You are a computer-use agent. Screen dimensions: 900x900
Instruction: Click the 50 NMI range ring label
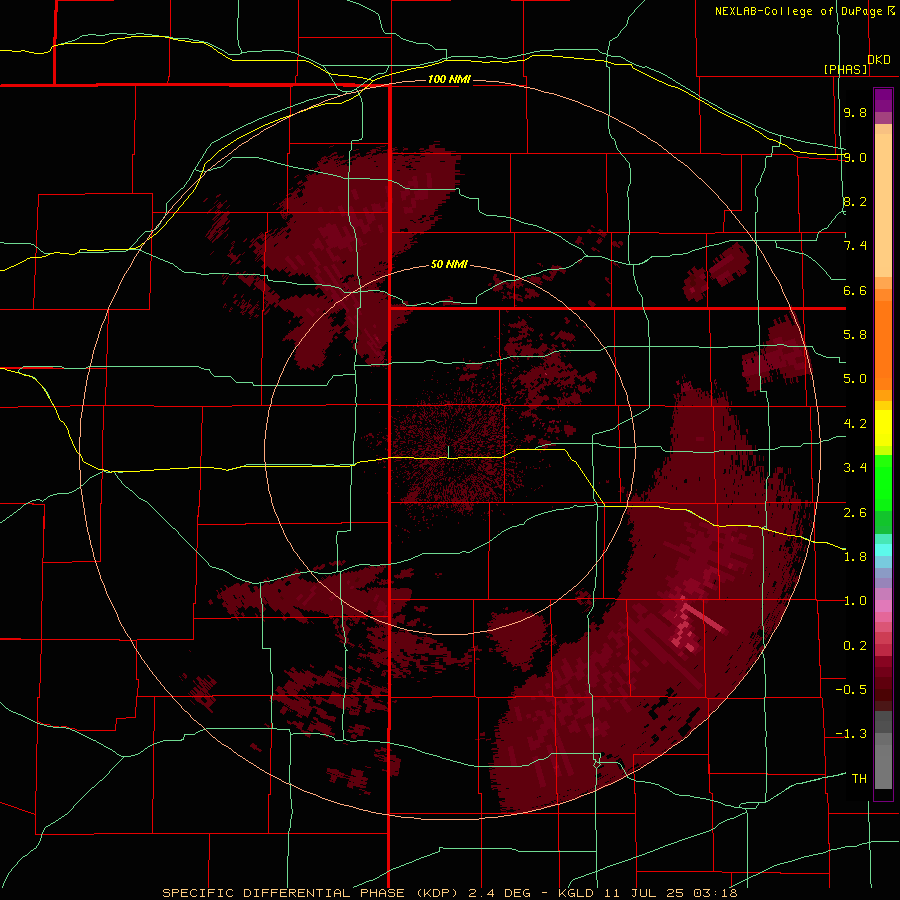[x=449, y=264]
